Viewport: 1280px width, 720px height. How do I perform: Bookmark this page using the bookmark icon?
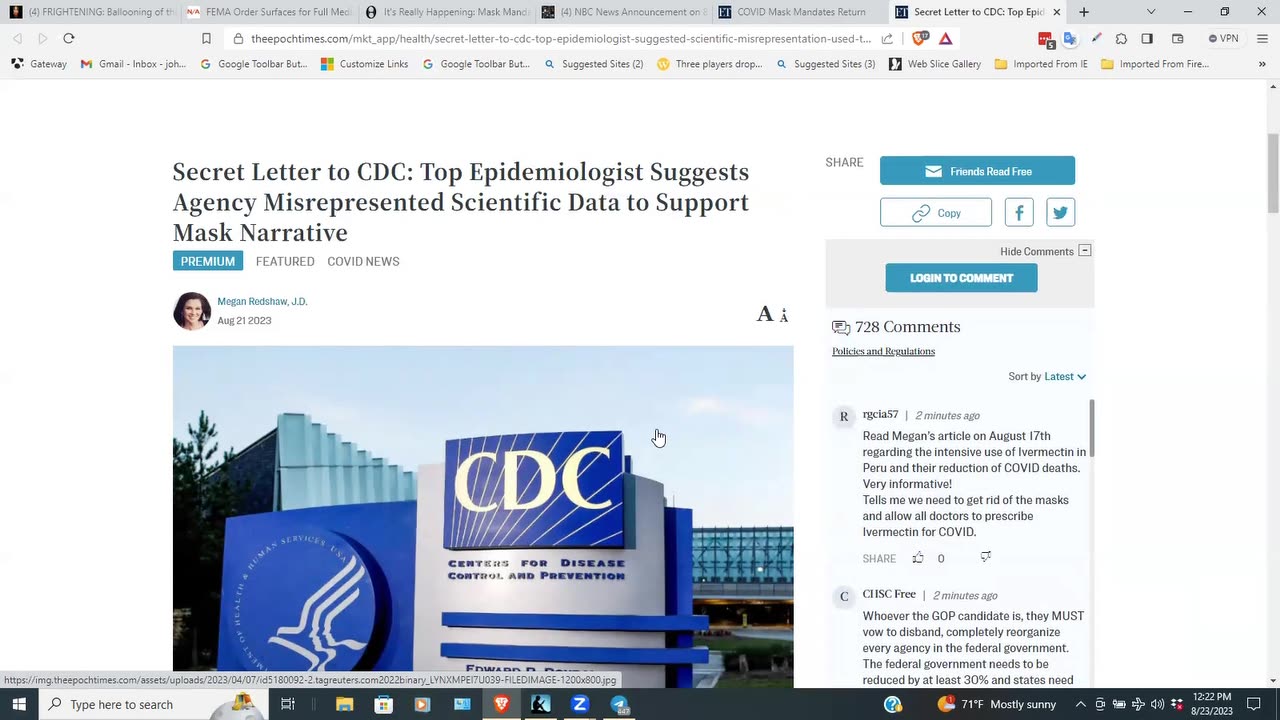coord(206,38)
